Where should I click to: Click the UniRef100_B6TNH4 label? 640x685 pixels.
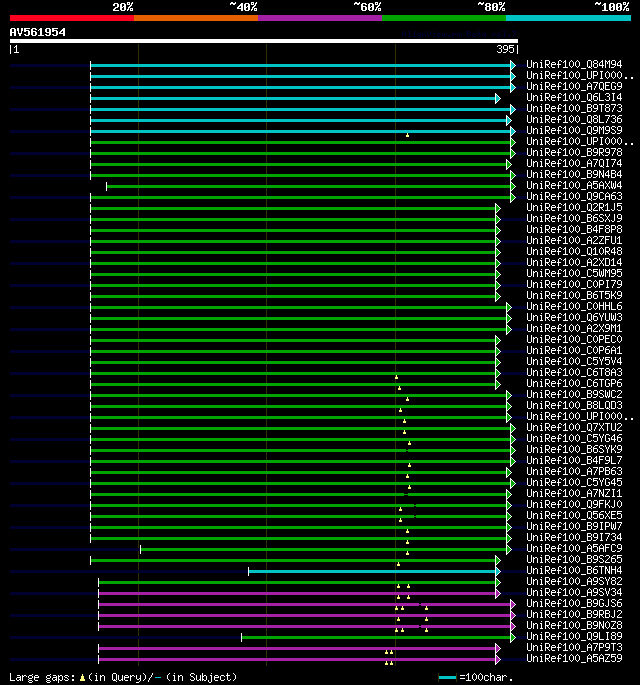click(574, 571)
